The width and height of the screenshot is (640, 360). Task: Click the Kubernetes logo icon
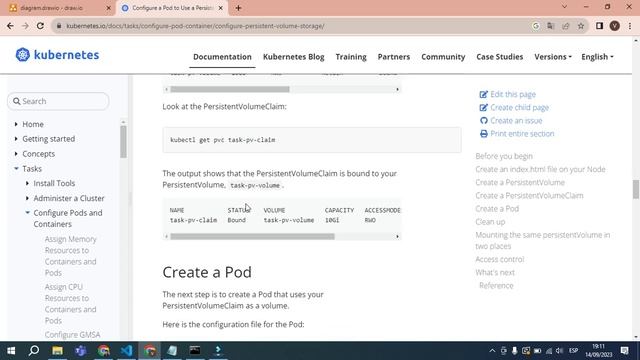pos(23,55)
